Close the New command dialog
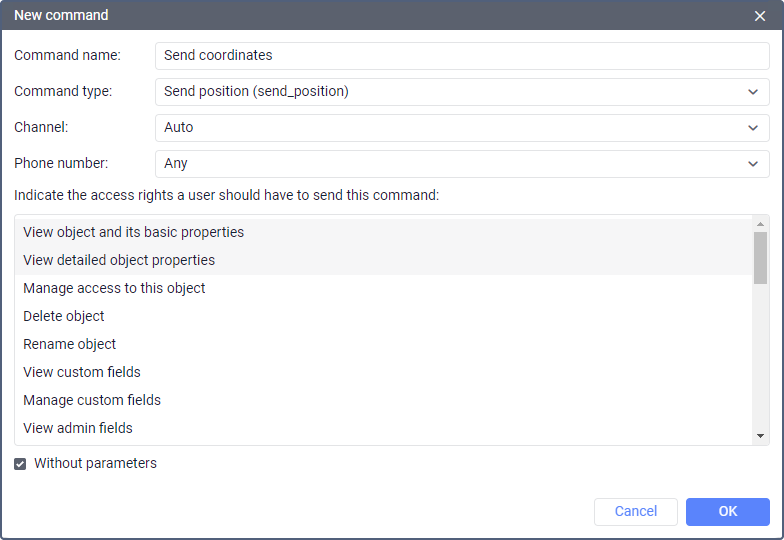The image size is (784, 540). (x=760, y=16)
